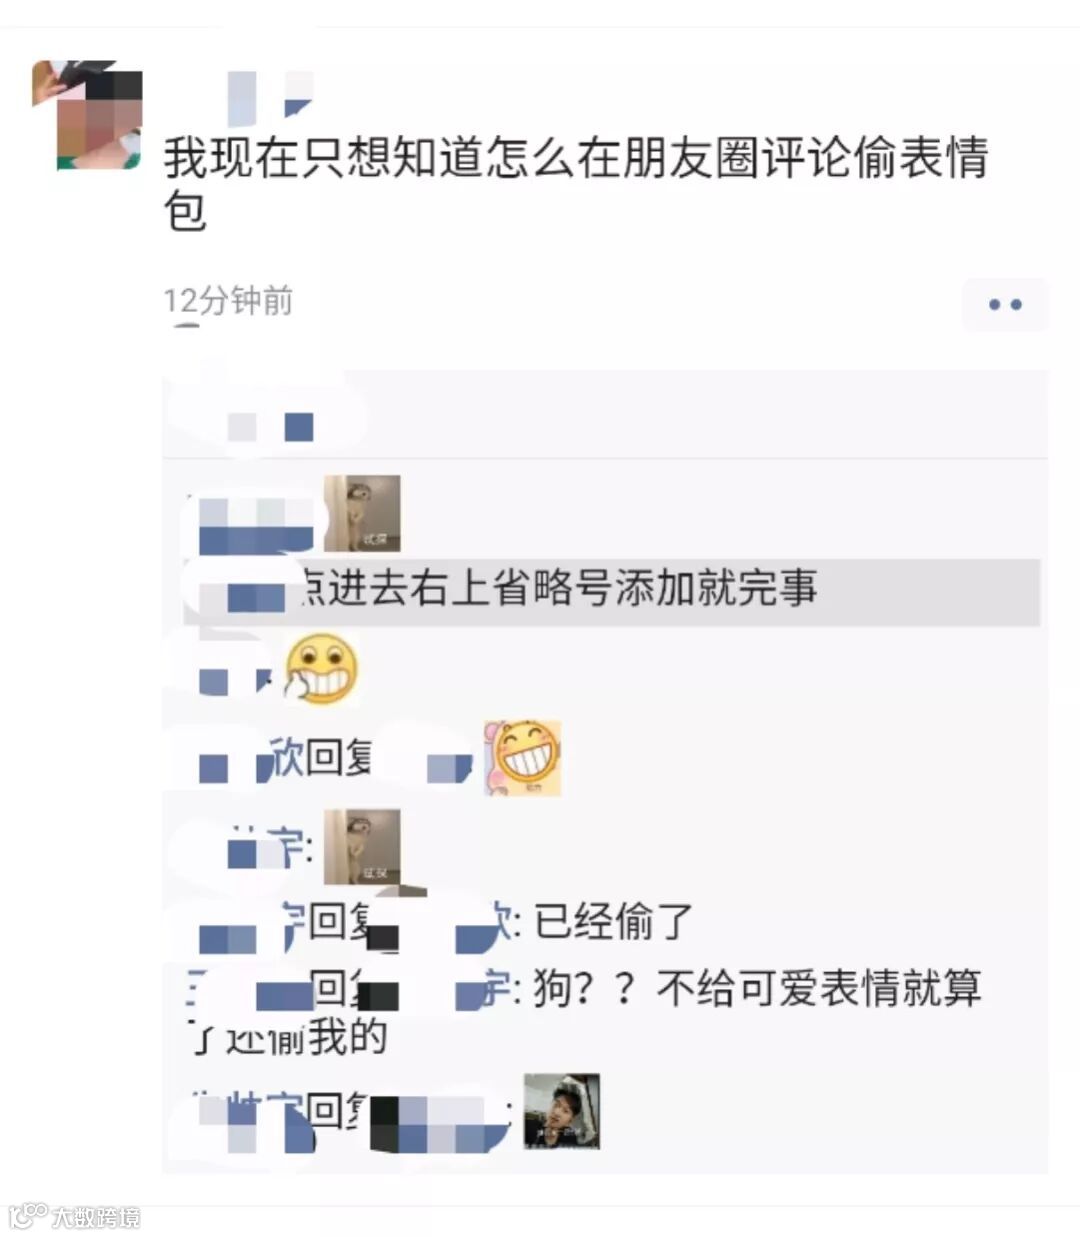Screen dimensions: 1080x1237
Task: Open the first door-peeking sticker in comments
Action: [x=362, y=513]
